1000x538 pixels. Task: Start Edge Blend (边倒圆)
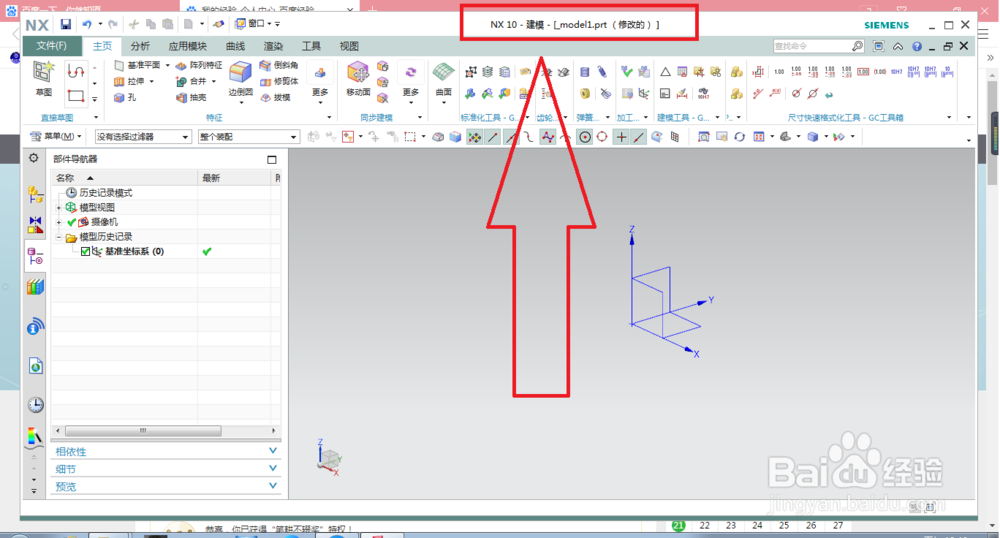(240, 78)
